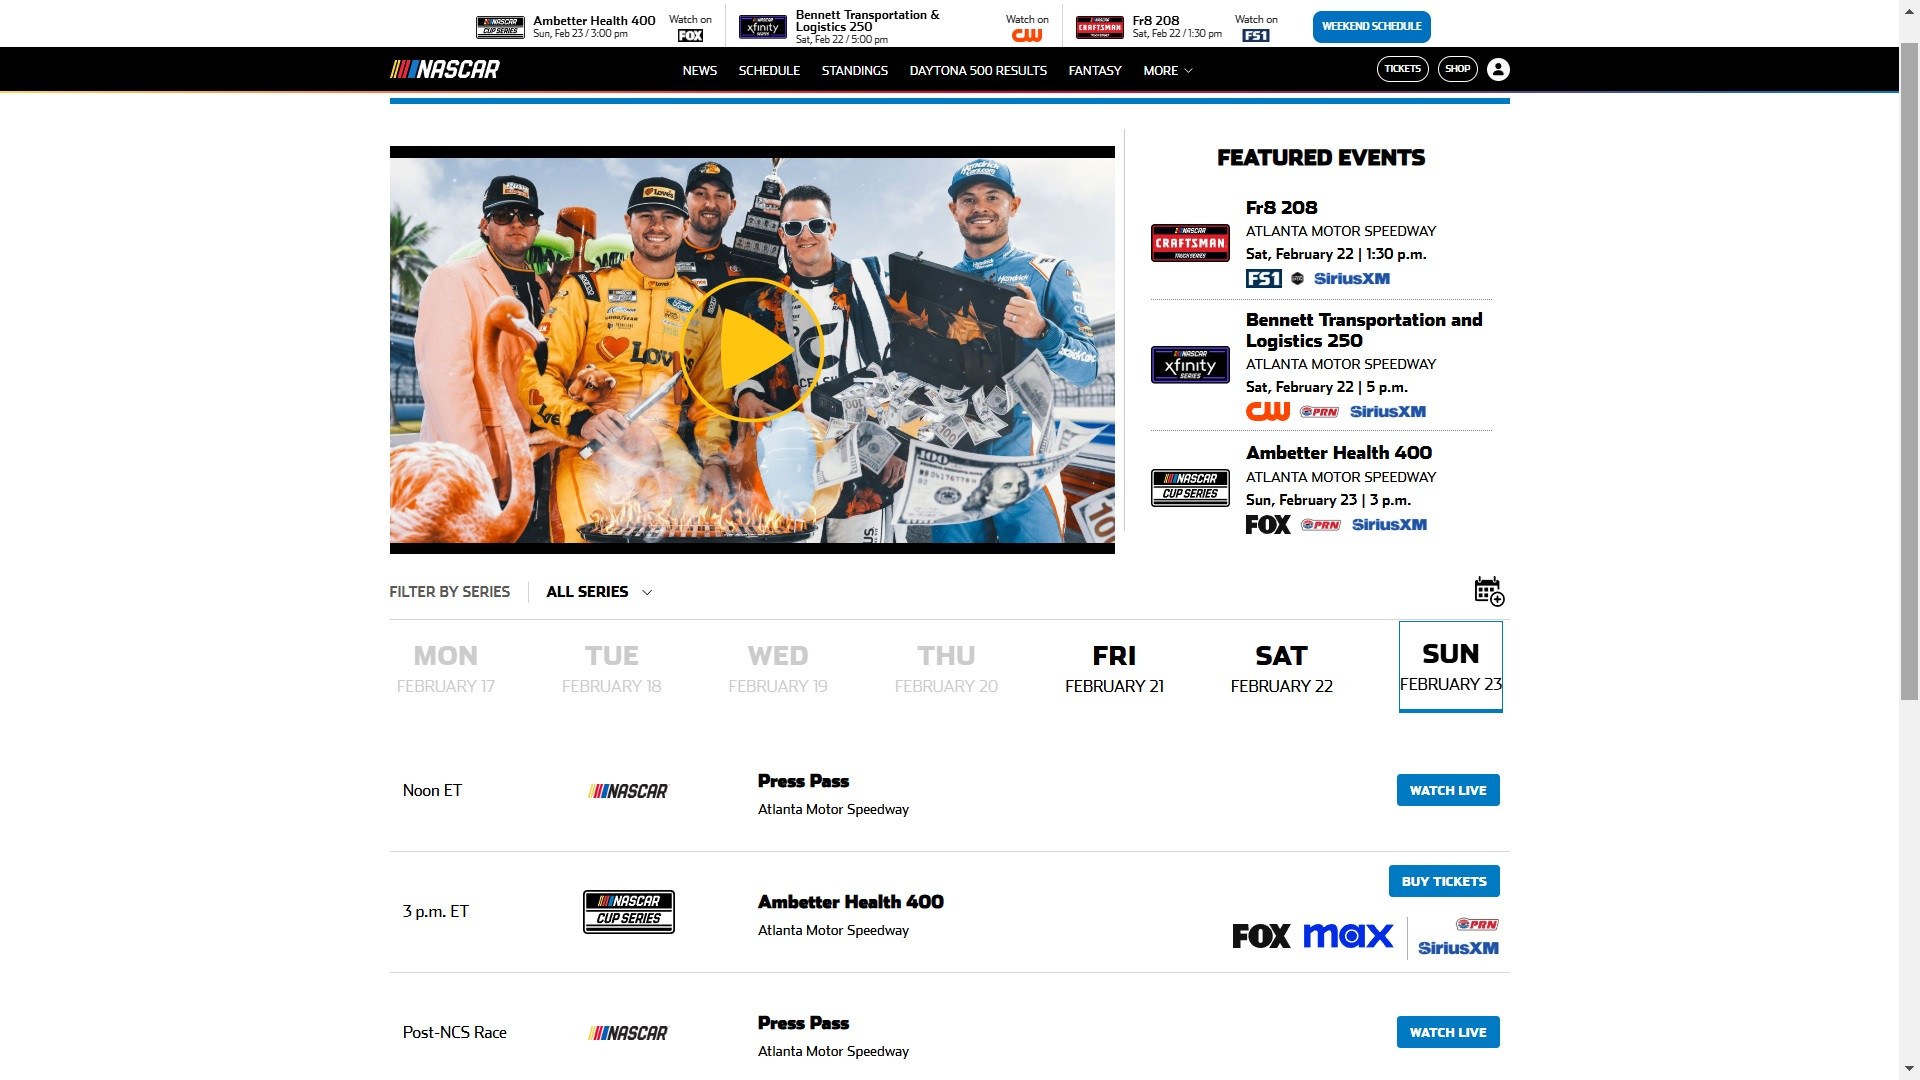Click PRN logo in schedule row
This screenshot has height=1080, width=1920.
click(x=1477, y=924)
